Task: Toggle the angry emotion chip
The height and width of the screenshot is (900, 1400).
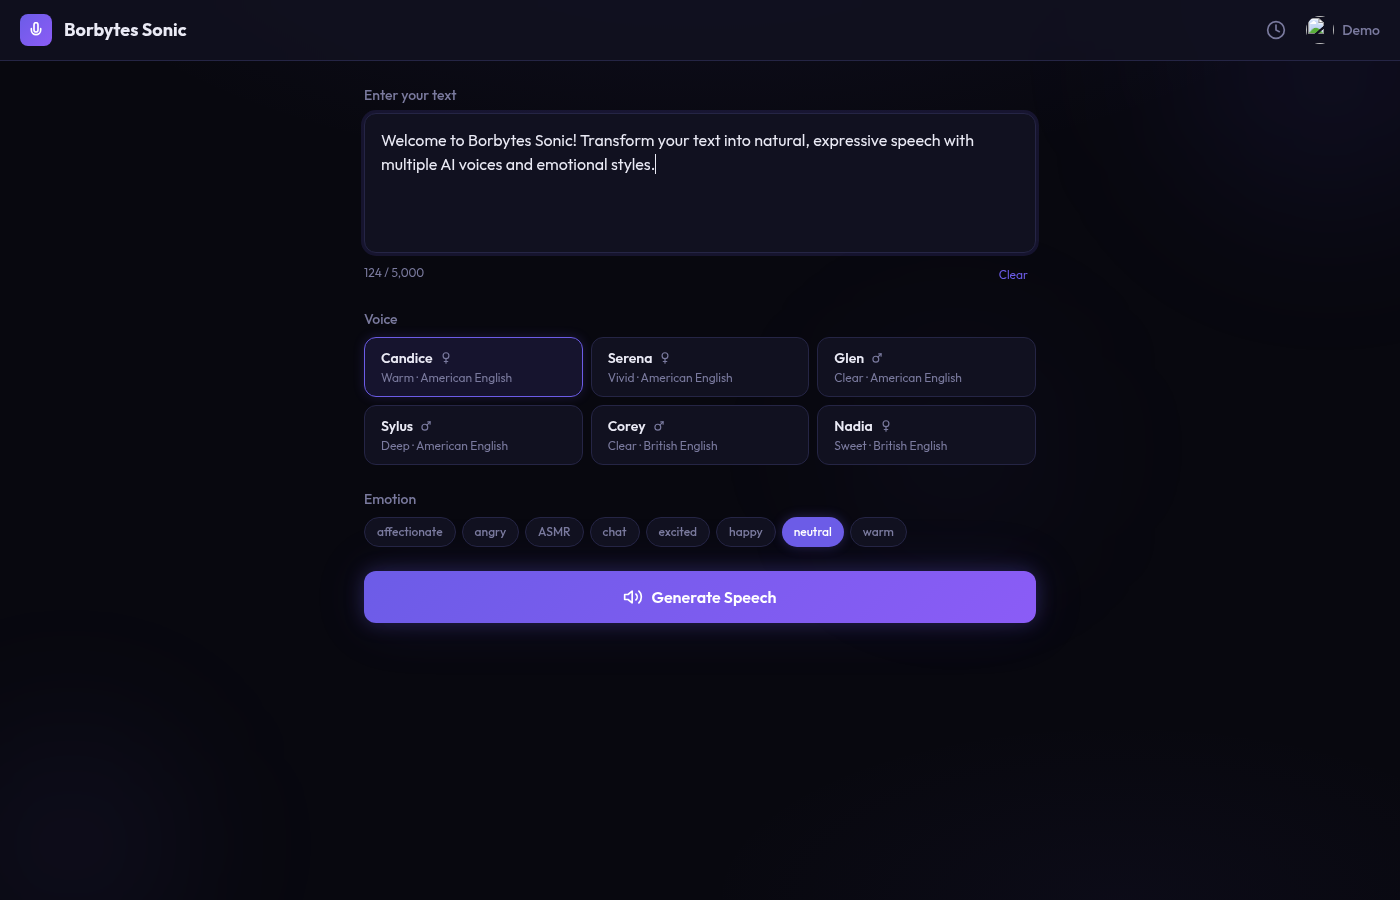Action: coord(490,532)
